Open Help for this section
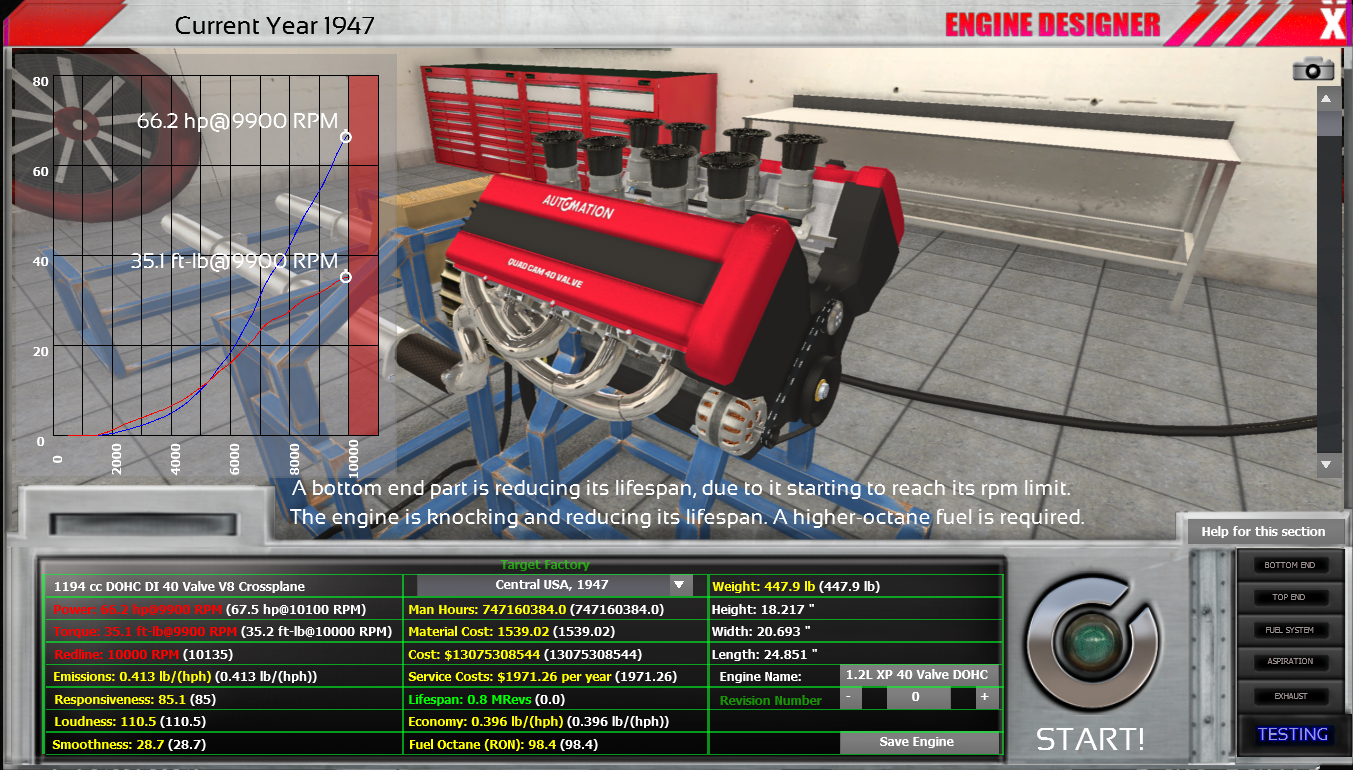Screen dimensions: 1353x770 (1263, 531)
